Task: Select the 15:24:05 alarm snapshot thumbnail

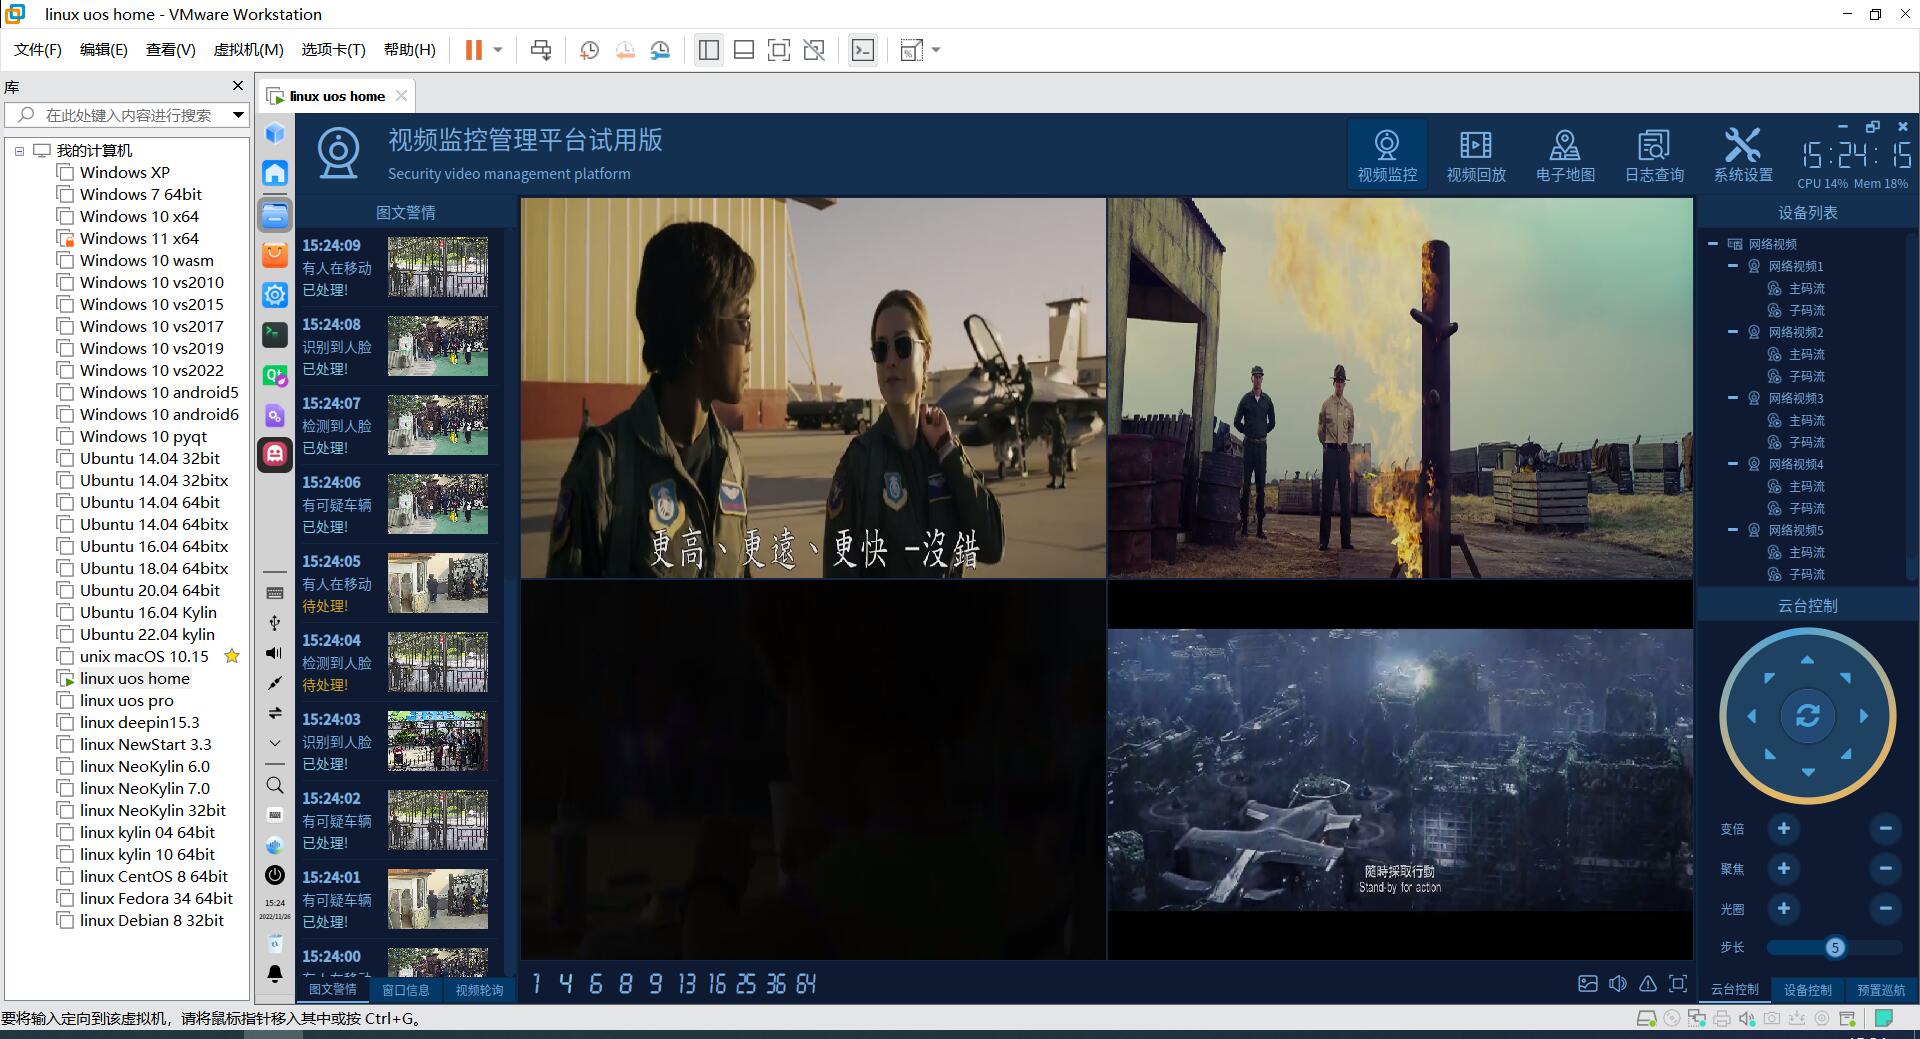Action: pyautogui.click(x=438, y=583)
